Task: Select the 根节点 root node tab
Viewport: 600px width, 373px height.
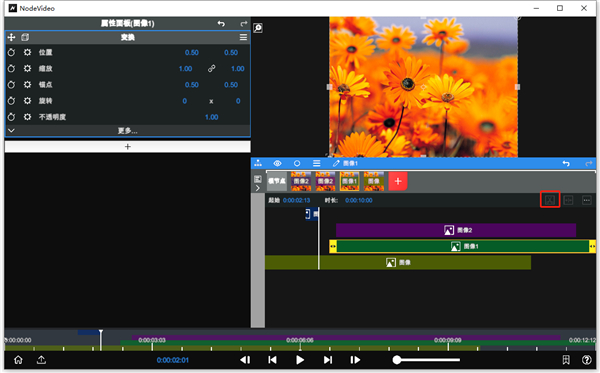Action: point(277,181)
